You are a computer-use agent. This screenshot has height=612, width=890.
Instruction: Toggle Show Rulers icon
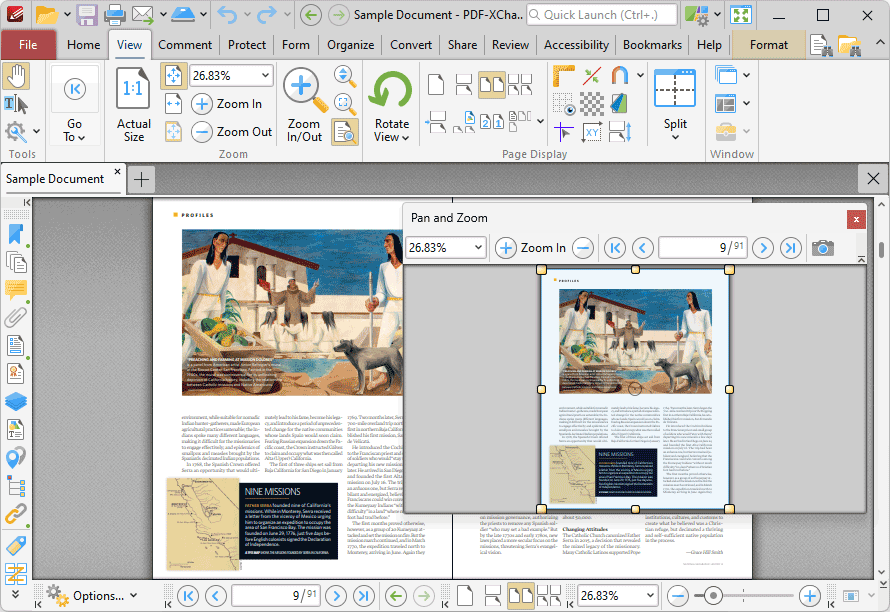click(x=563, y=76)
